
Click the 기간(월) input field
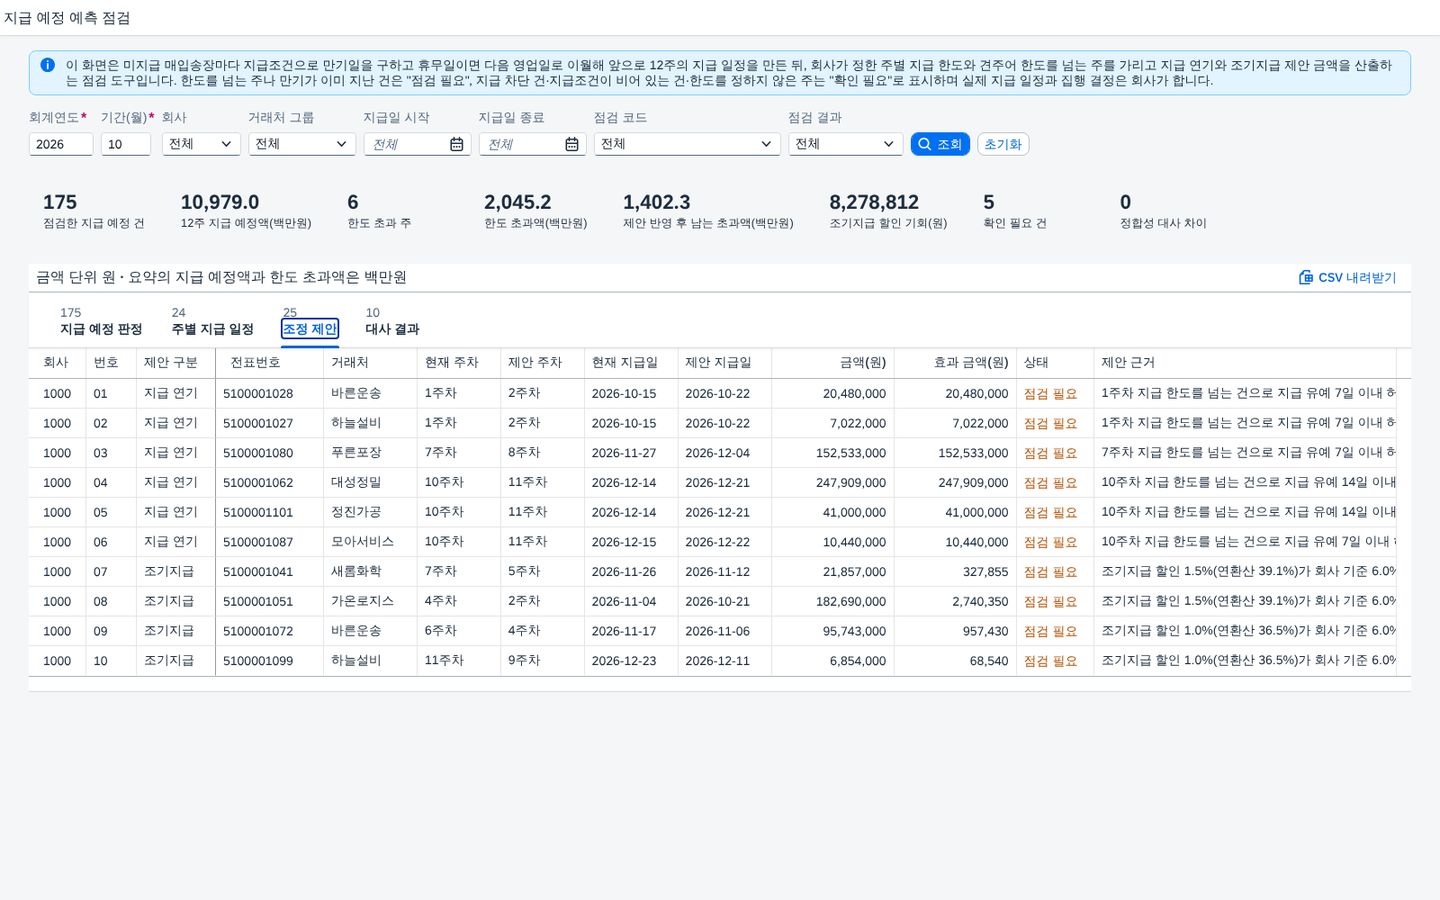[x=126, y=144]
